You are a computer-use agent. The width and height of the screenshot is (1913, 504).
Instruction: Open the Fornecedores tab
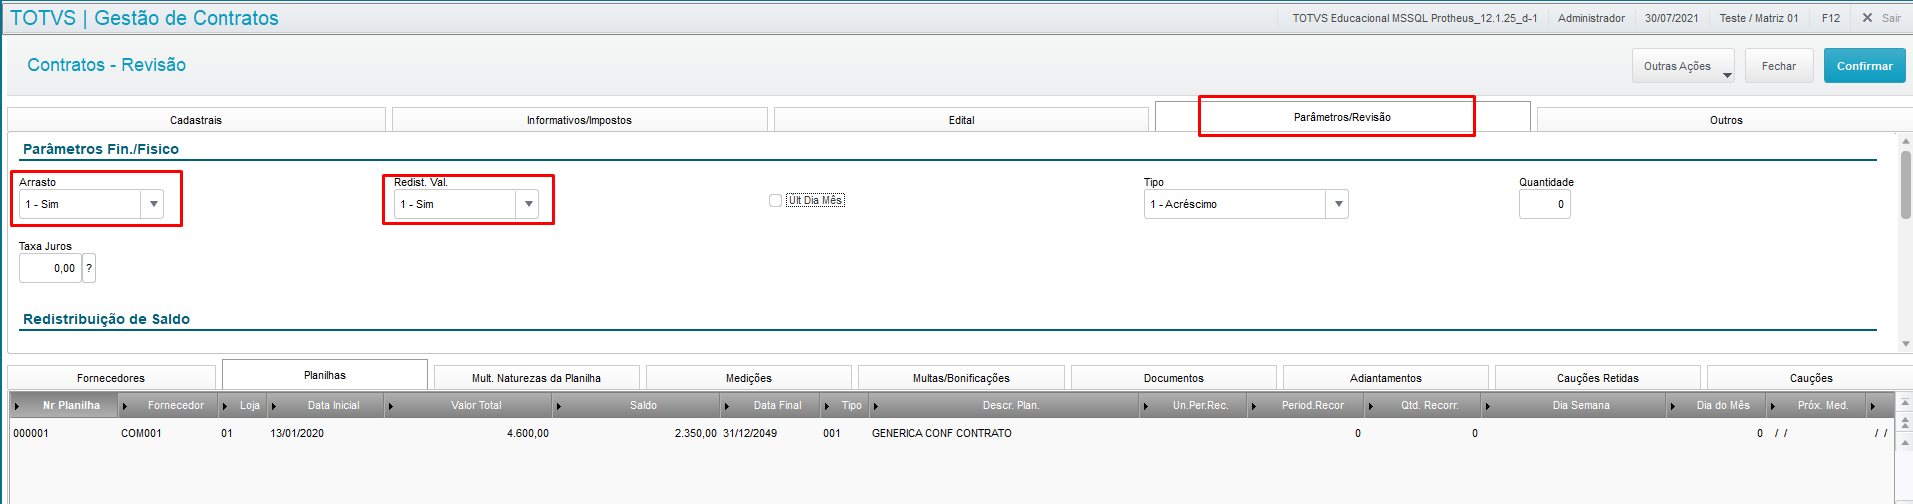click(x=111, y=378)
